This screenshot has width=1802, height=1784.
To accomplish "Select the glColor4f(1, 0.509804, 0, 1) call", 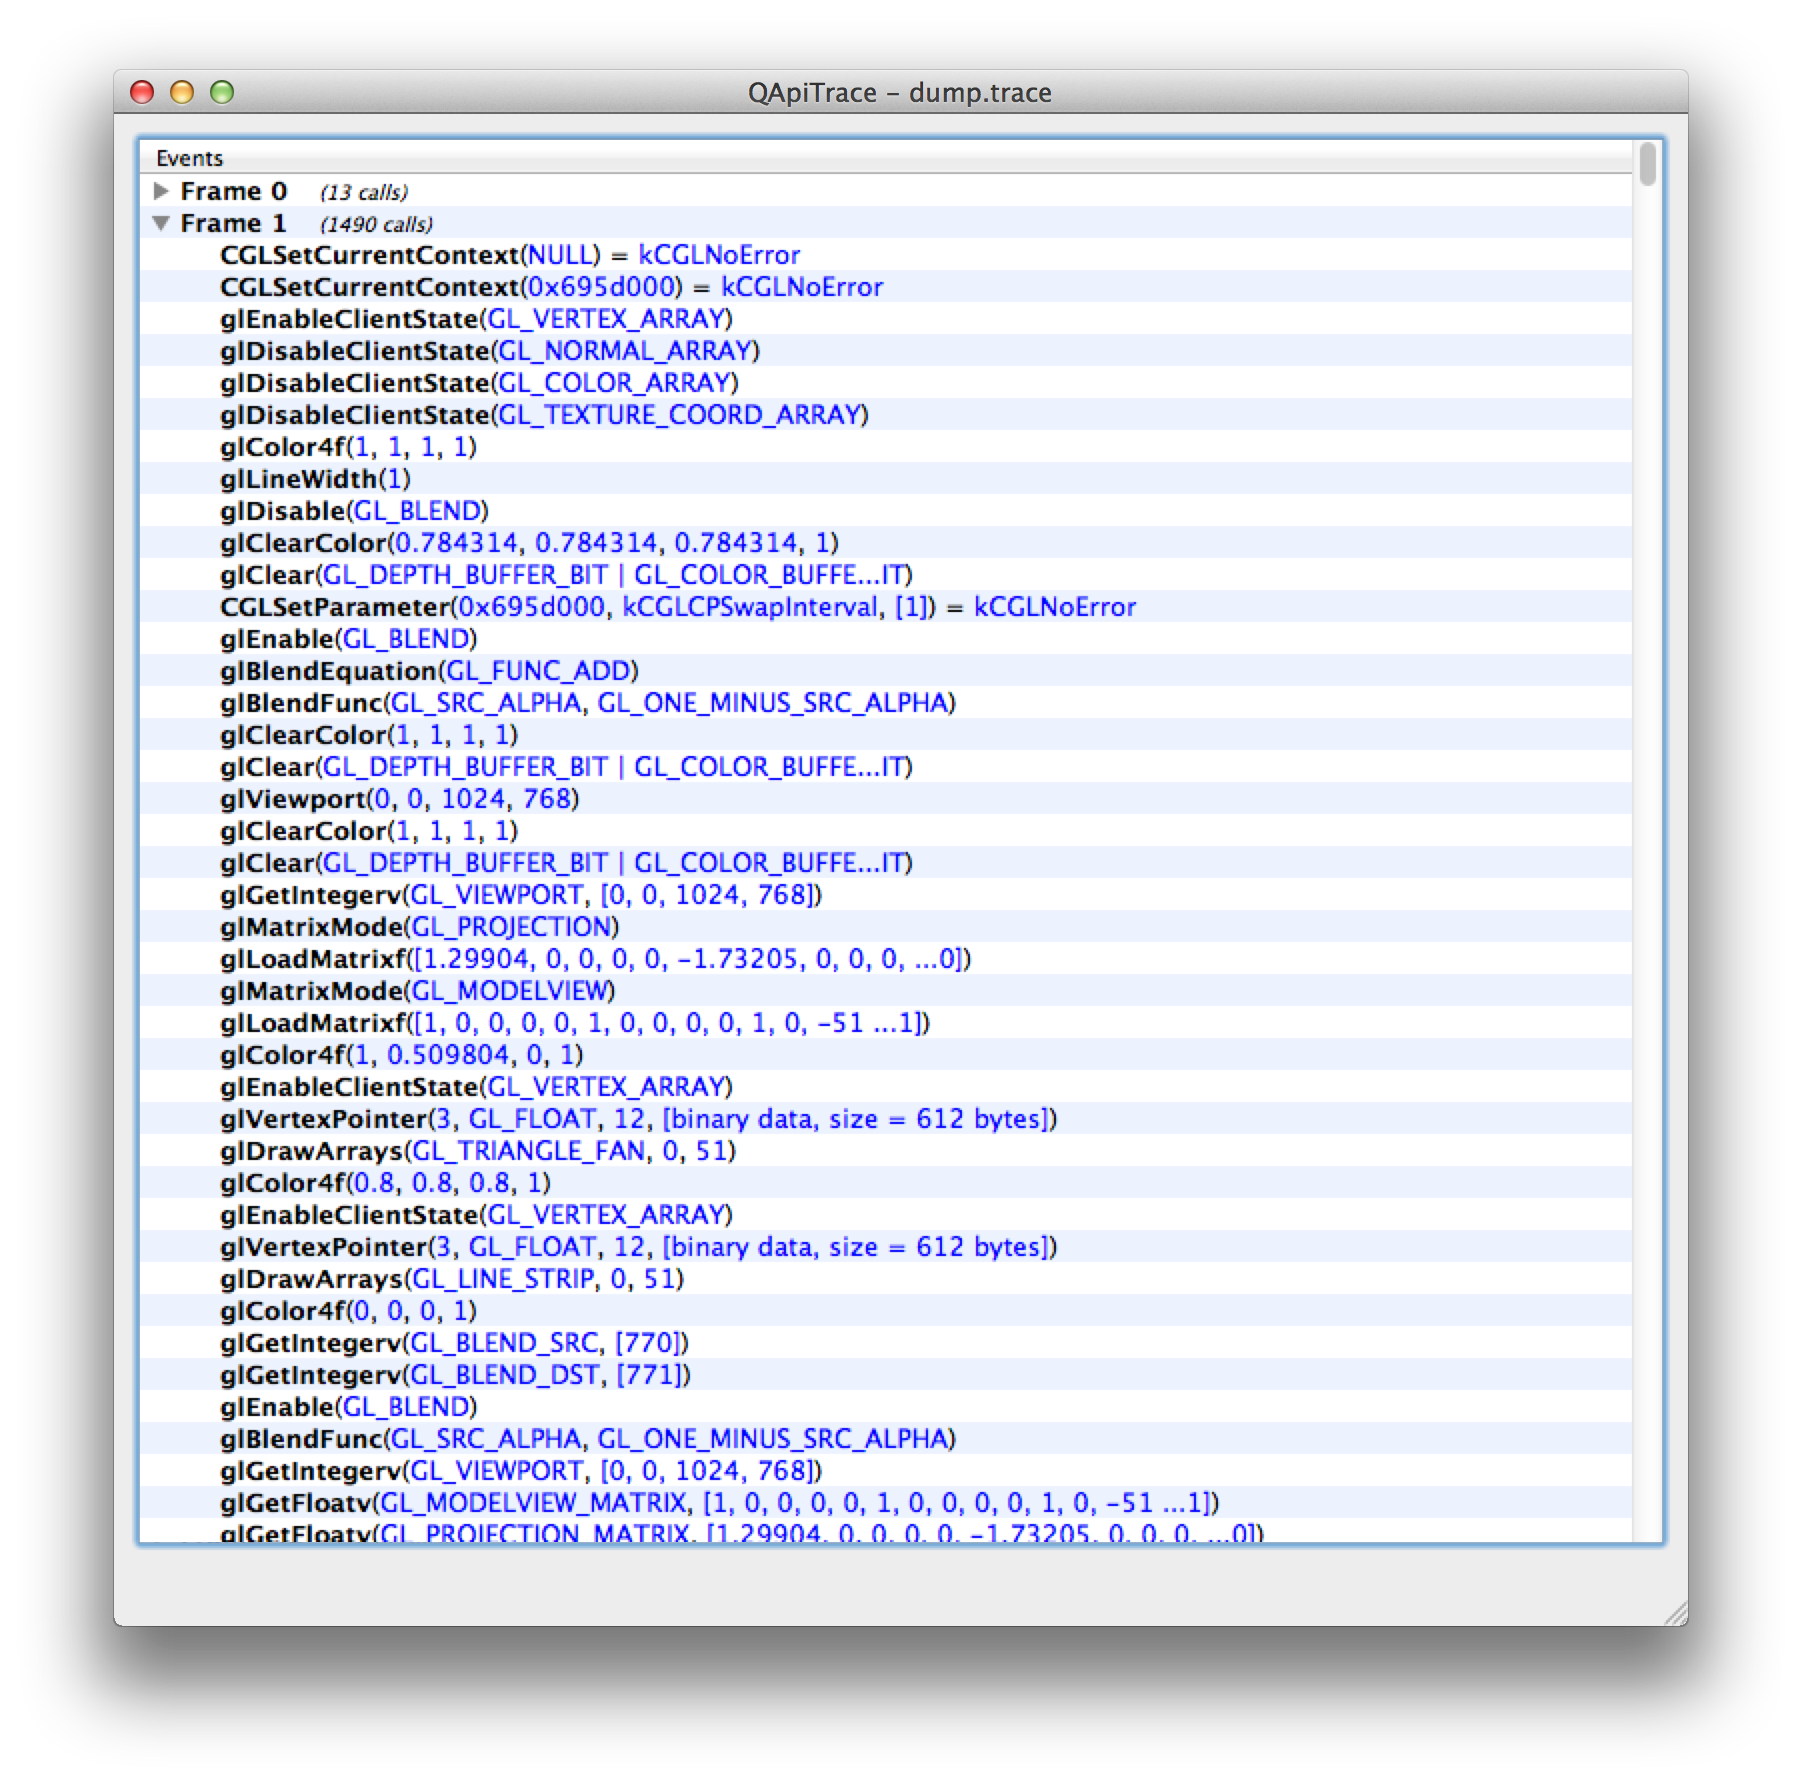I will [x=400, y=1055].
